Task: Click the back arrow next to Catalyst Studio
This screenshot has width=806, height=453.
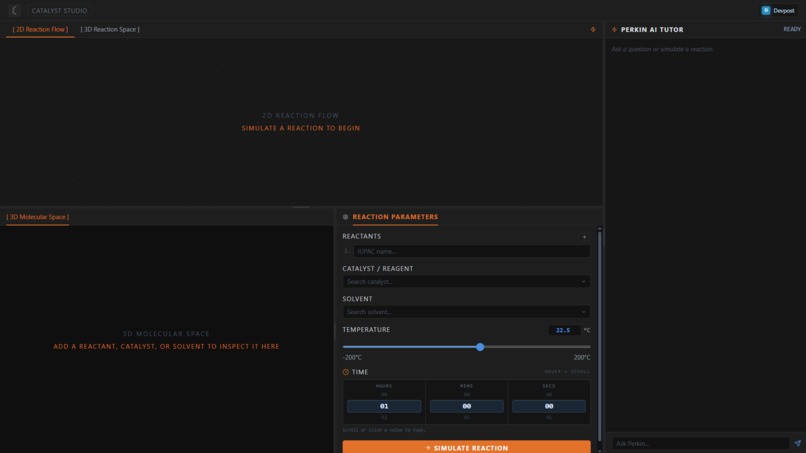Action: point(14,10)
